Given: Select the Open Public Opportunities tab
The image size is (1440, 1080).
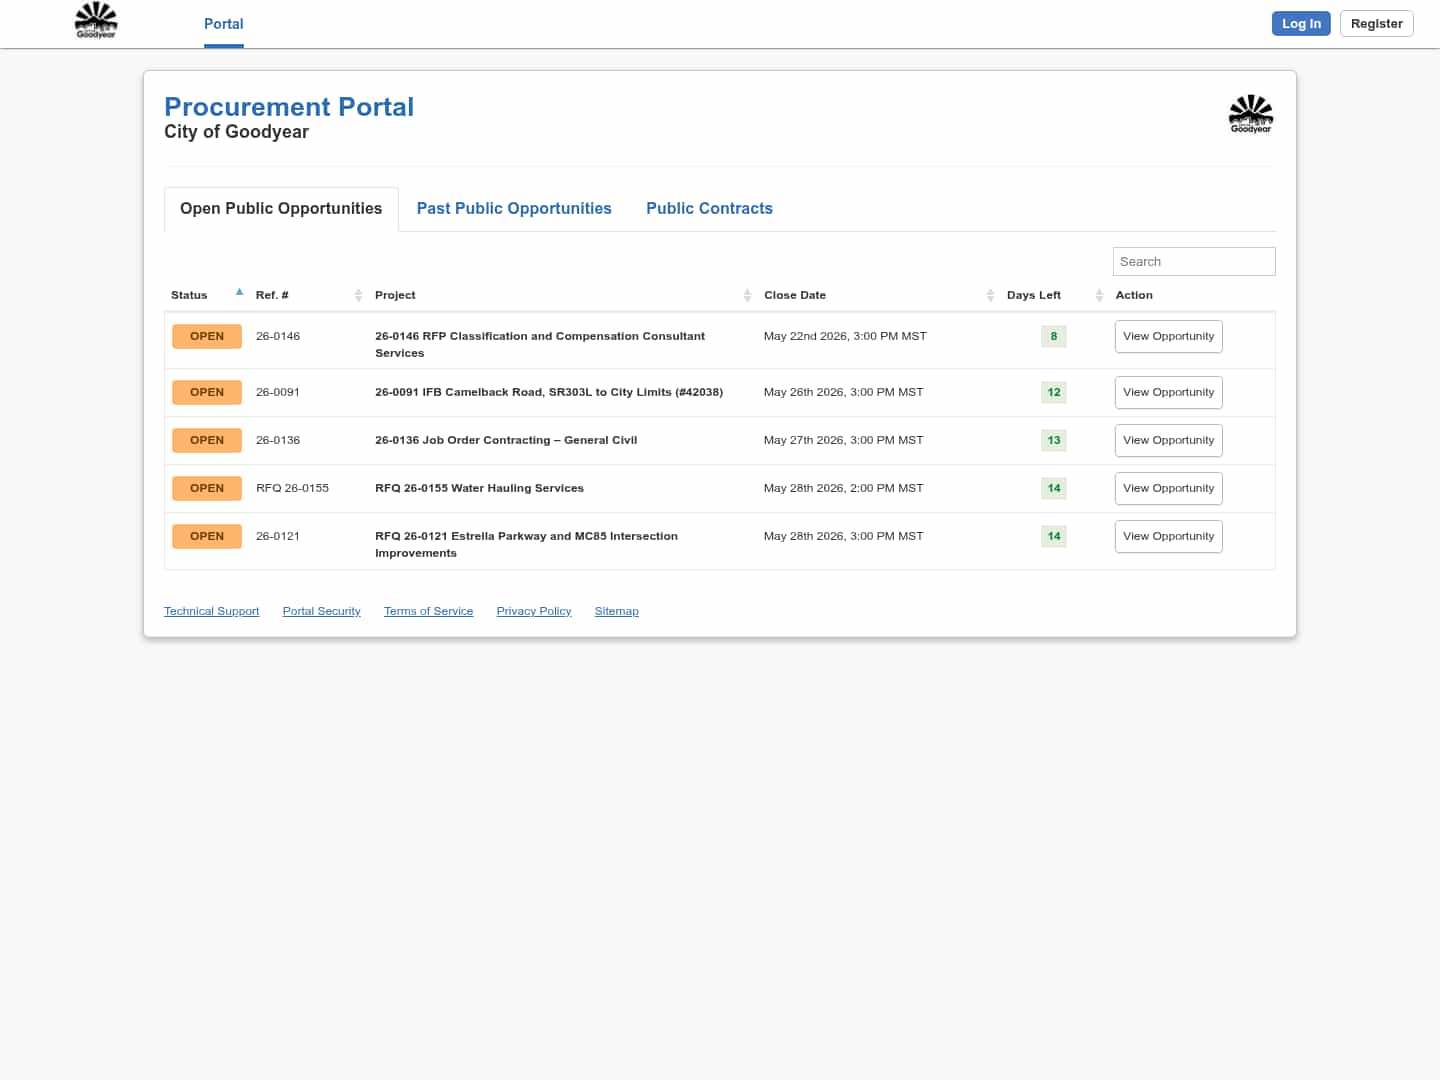Looking at the screenshot, I should coord(281,209).
